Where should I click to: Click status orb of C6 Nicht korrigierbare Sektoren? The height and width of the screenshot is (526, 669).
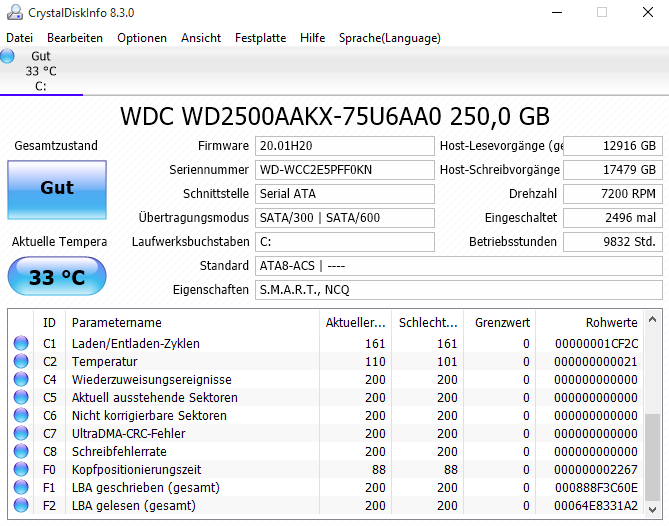pyautogui.click(x=21, y=415)
